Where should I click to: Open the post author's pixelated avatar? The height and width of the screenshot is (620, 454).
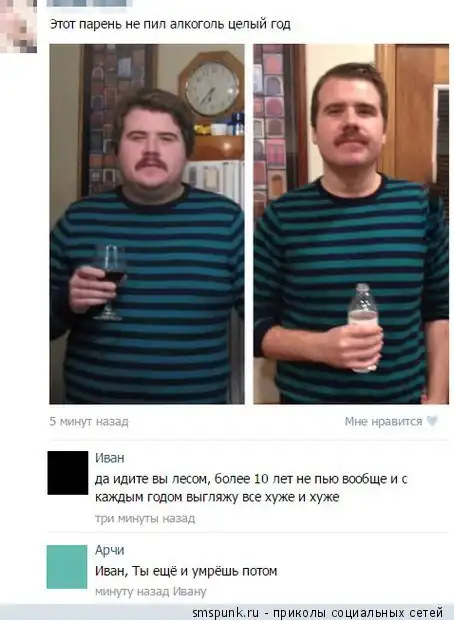point(18,26)
